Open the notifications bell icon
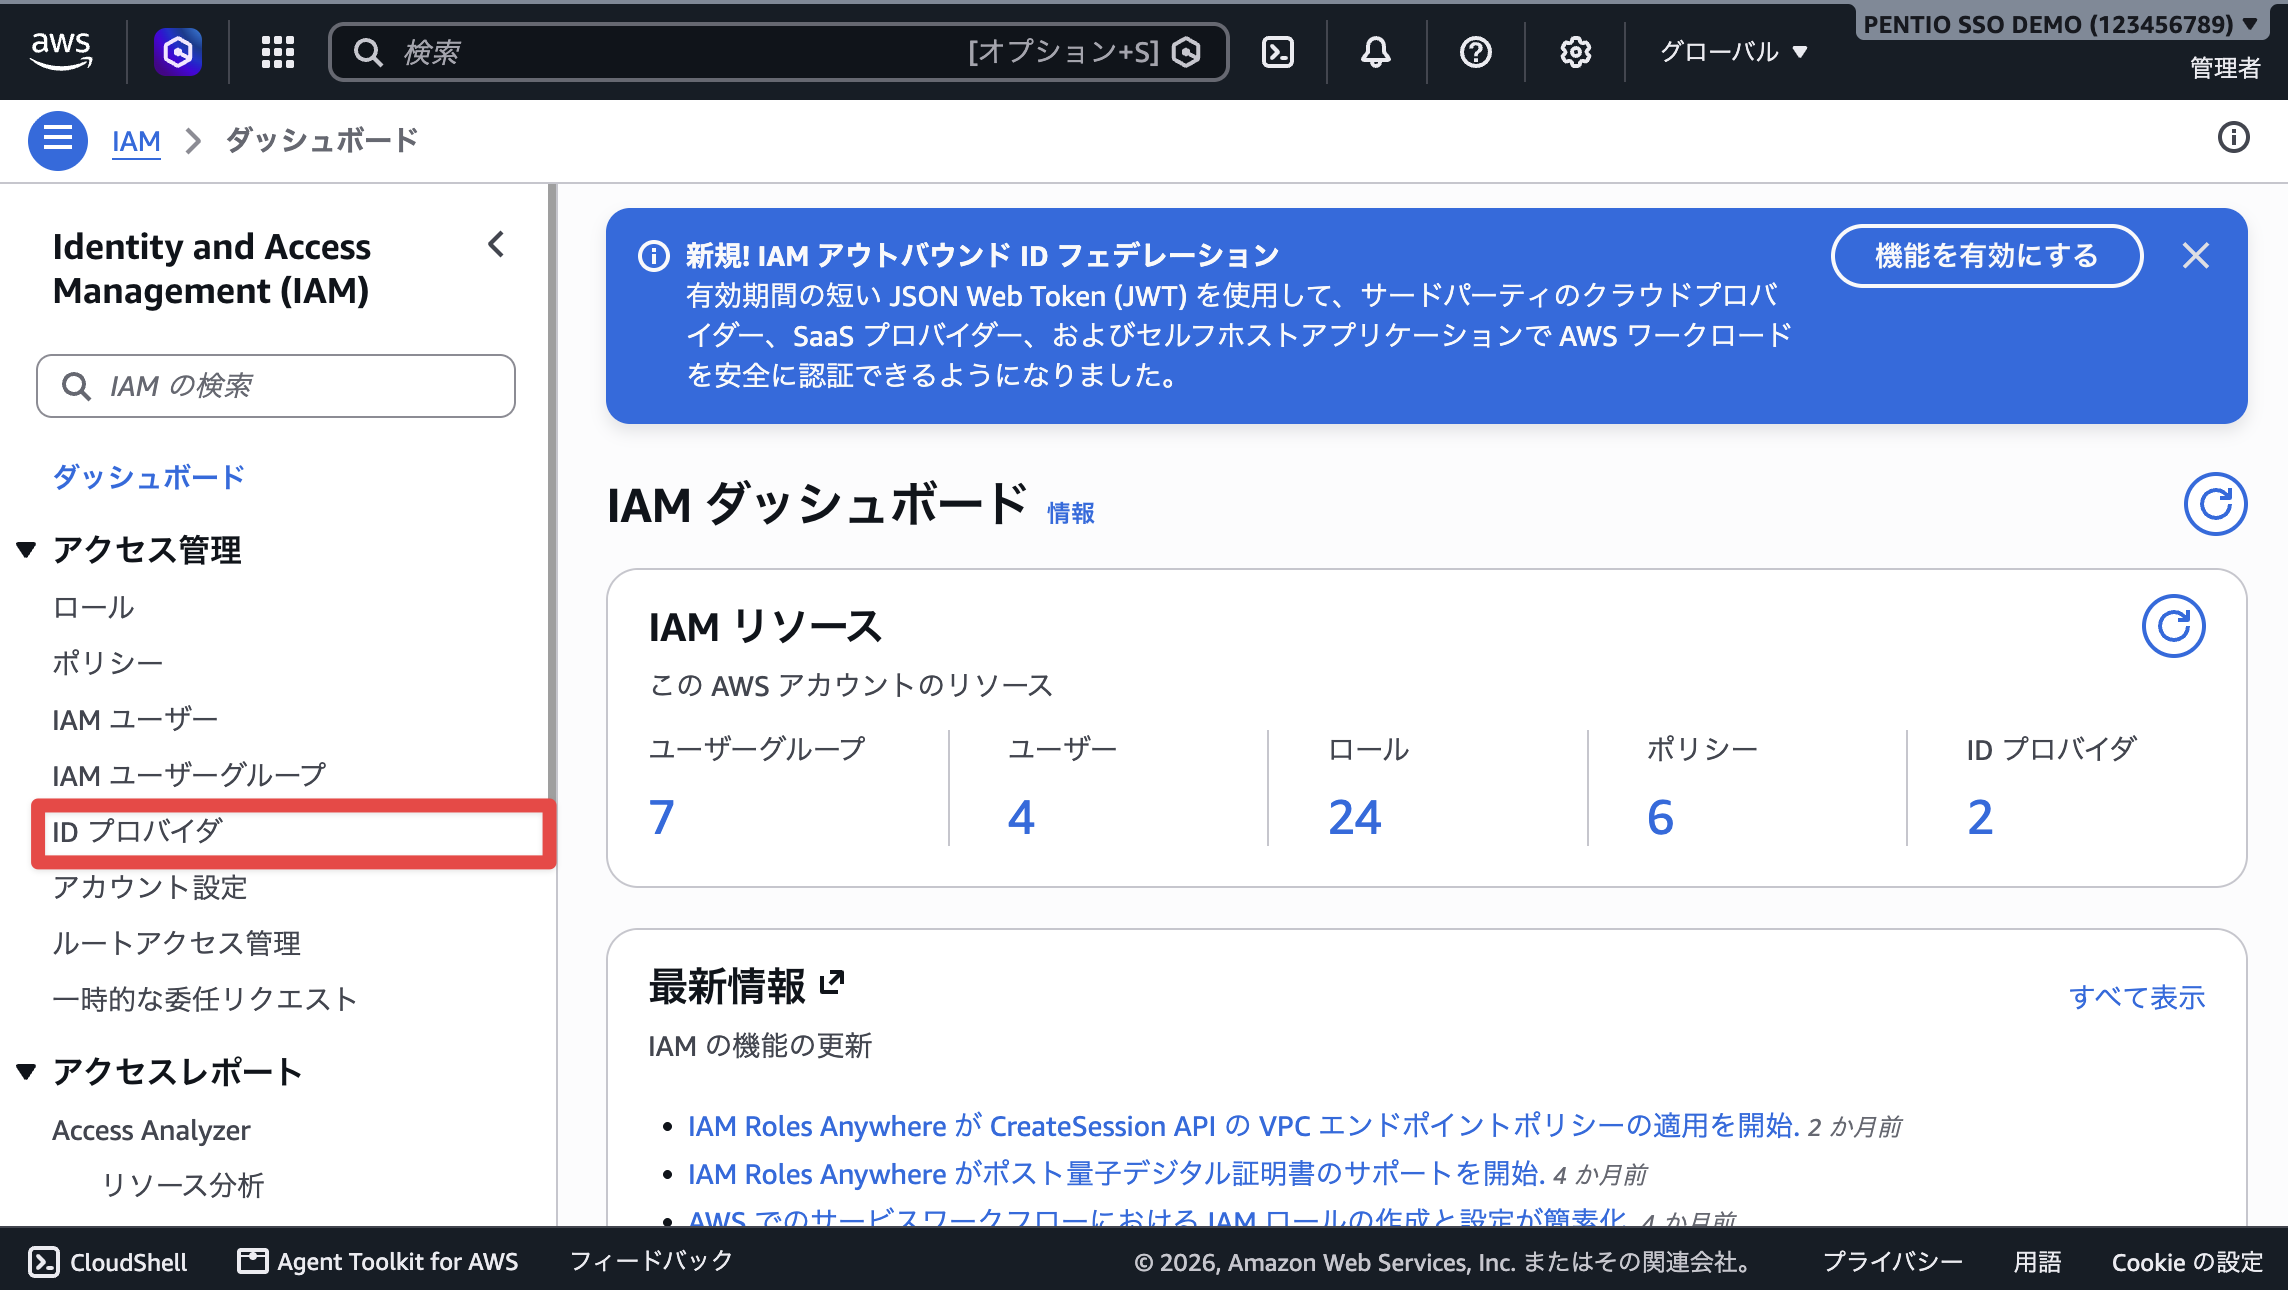 (x=1376, y=51)
